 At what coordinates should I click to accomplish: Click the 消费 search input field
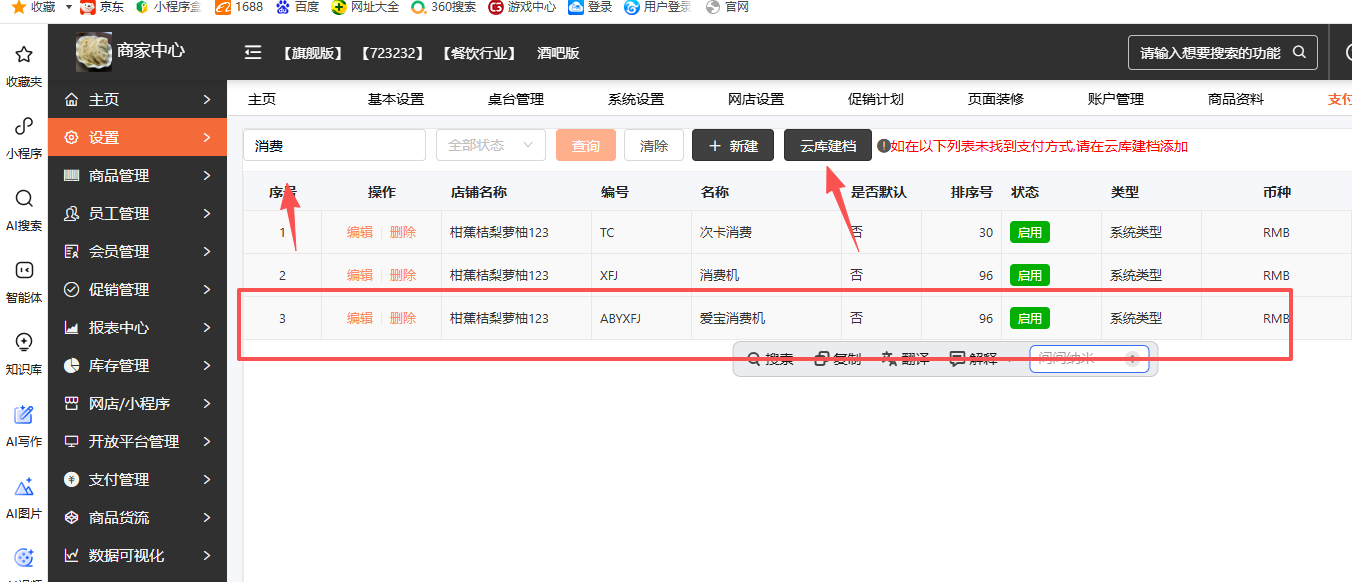coord(334,146)
